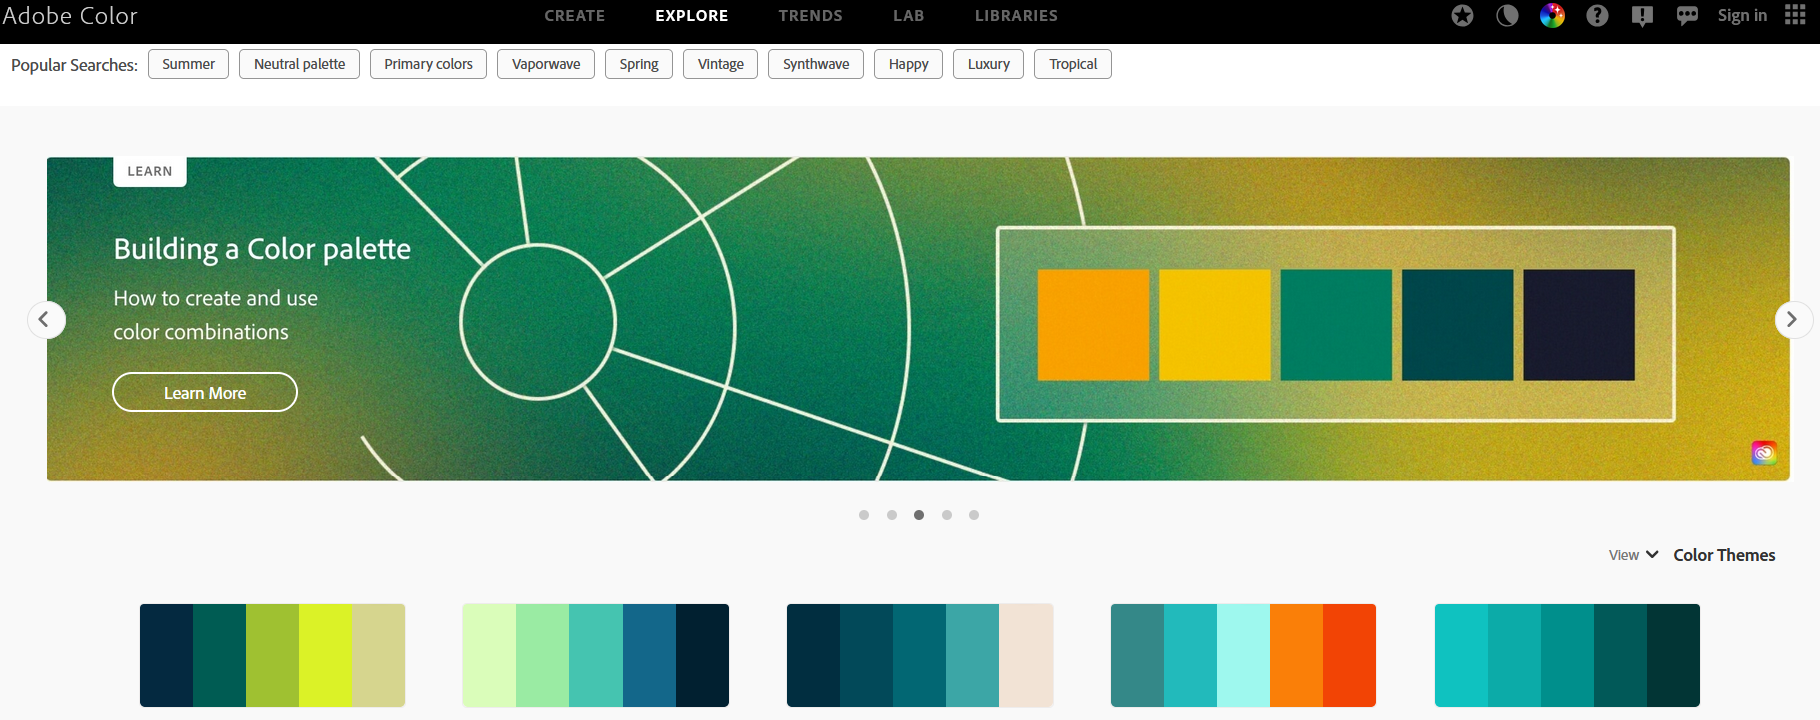Viewport: 1820px width, 720px height.
Task: Choose the Primary colors search tag
Action: pos(428,64)
